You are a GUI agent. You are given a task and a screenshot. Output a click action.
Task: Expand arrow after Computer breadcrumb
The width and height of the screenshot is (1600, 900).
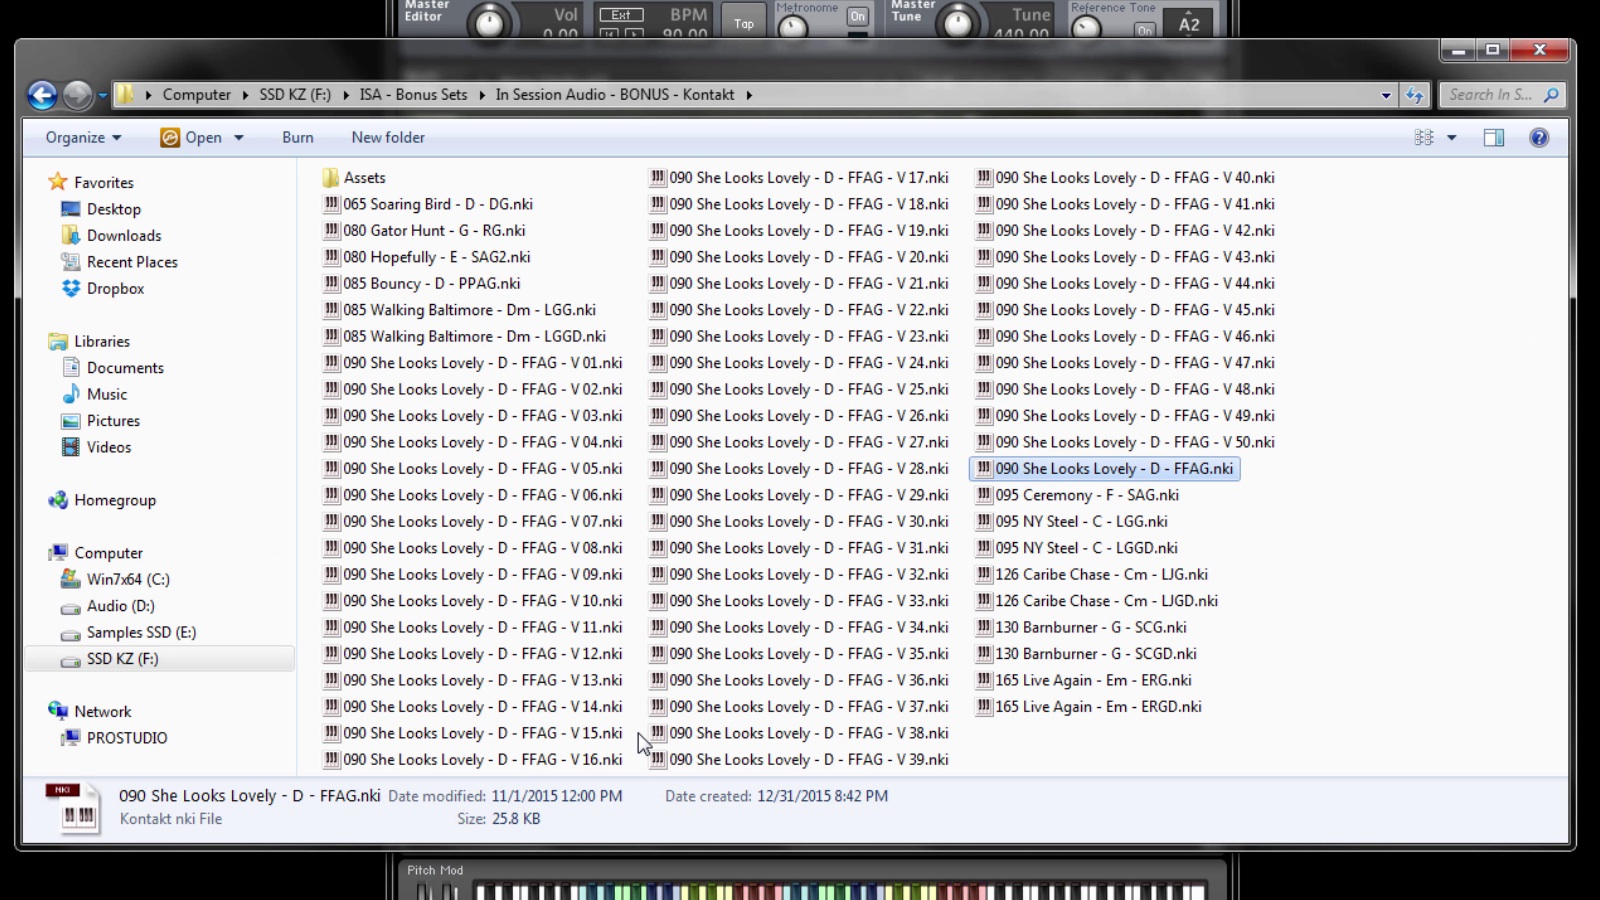pyautogui.click(x=245, y=95)
